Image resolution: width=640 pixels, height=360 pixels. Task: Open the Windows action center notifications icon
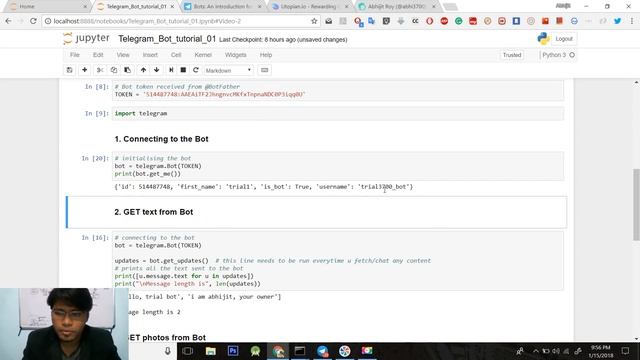coord(625,351)
